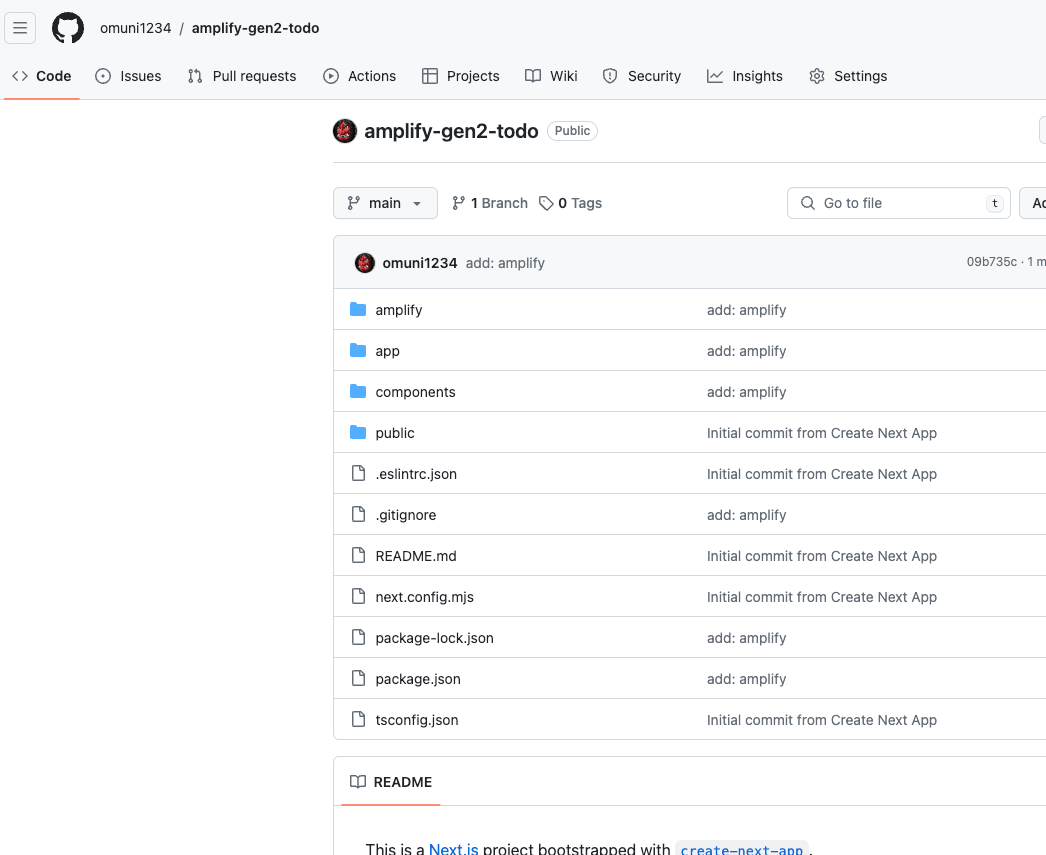Click the GitHub octocat logo
The image size is (1046, 855).
coord(68,28)
